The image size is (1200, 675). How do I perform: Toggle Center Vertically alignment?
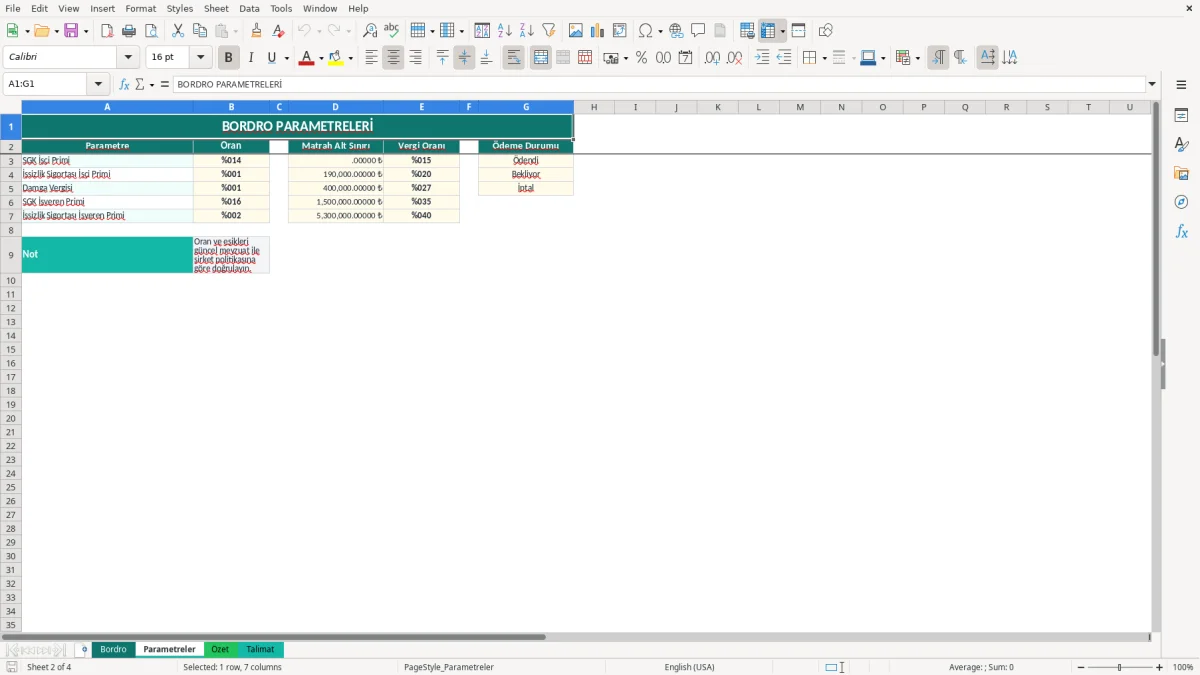tap(464, 58)
